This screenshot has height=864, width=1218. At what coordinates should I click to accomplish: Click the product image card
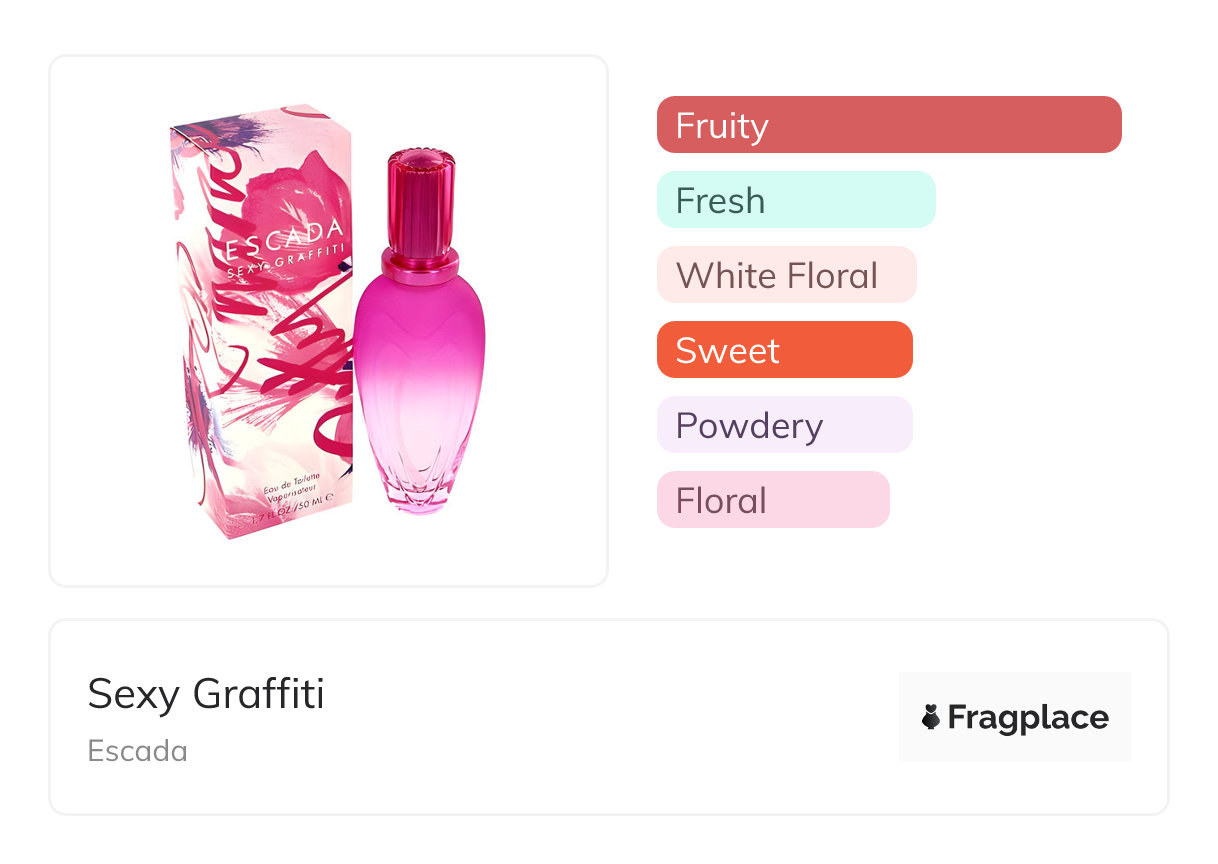[x=329, y=320]
